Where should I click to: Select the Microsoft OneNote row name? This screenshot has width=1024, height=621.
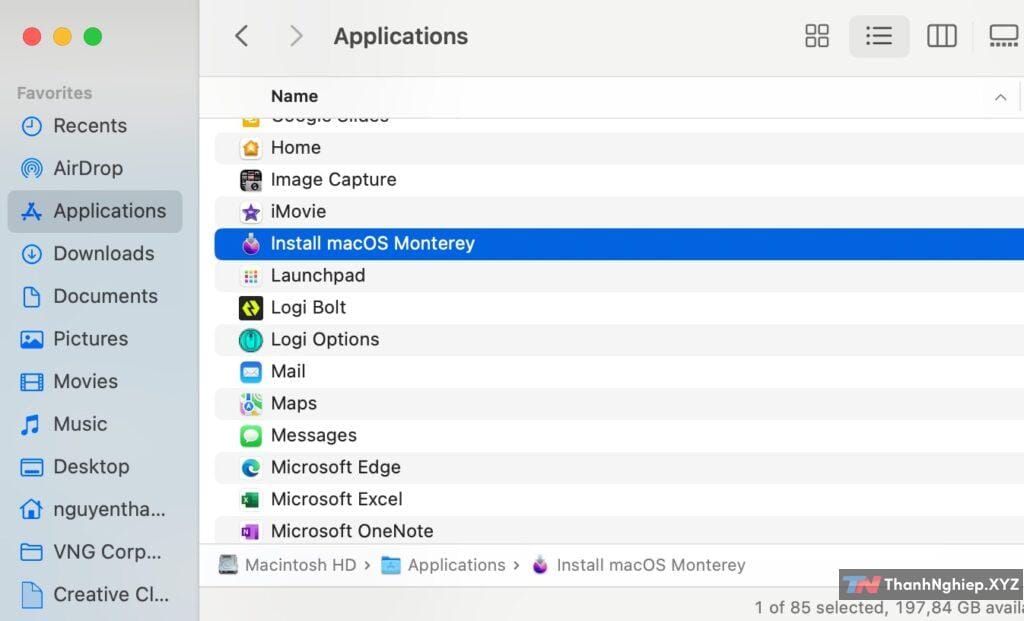coord(352,532)
